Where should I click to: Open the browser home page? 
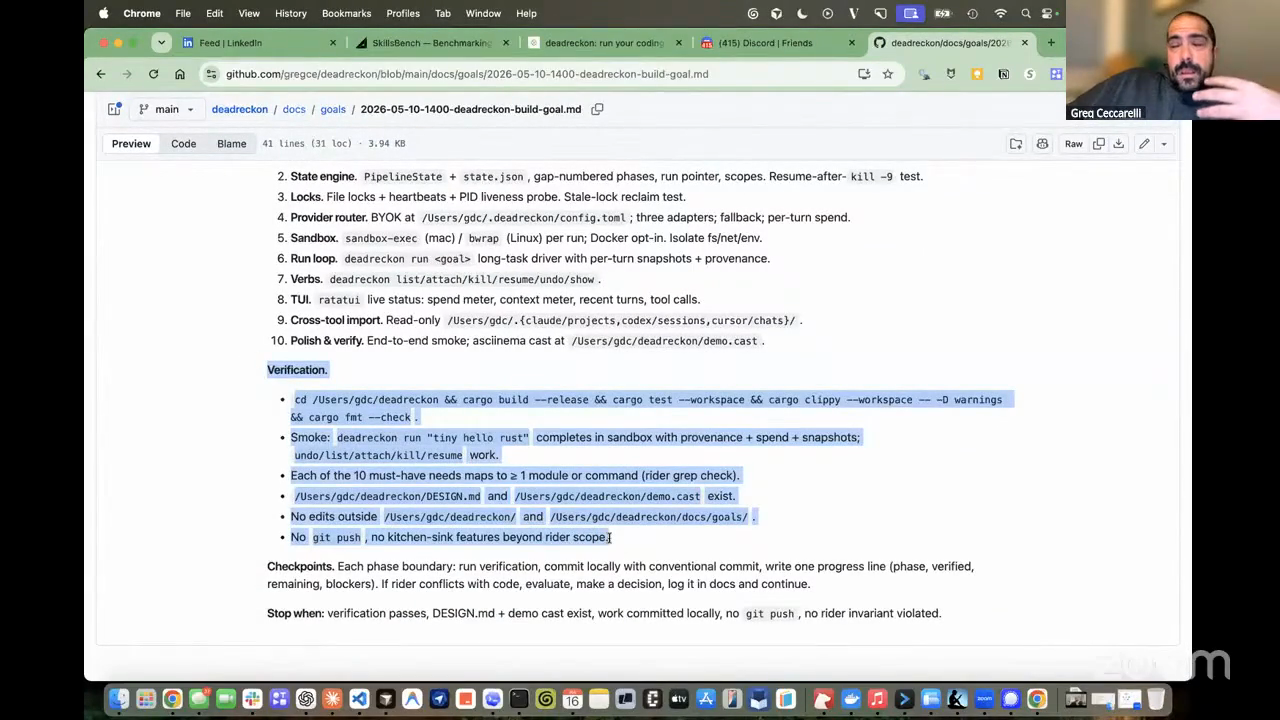point(180,74)
